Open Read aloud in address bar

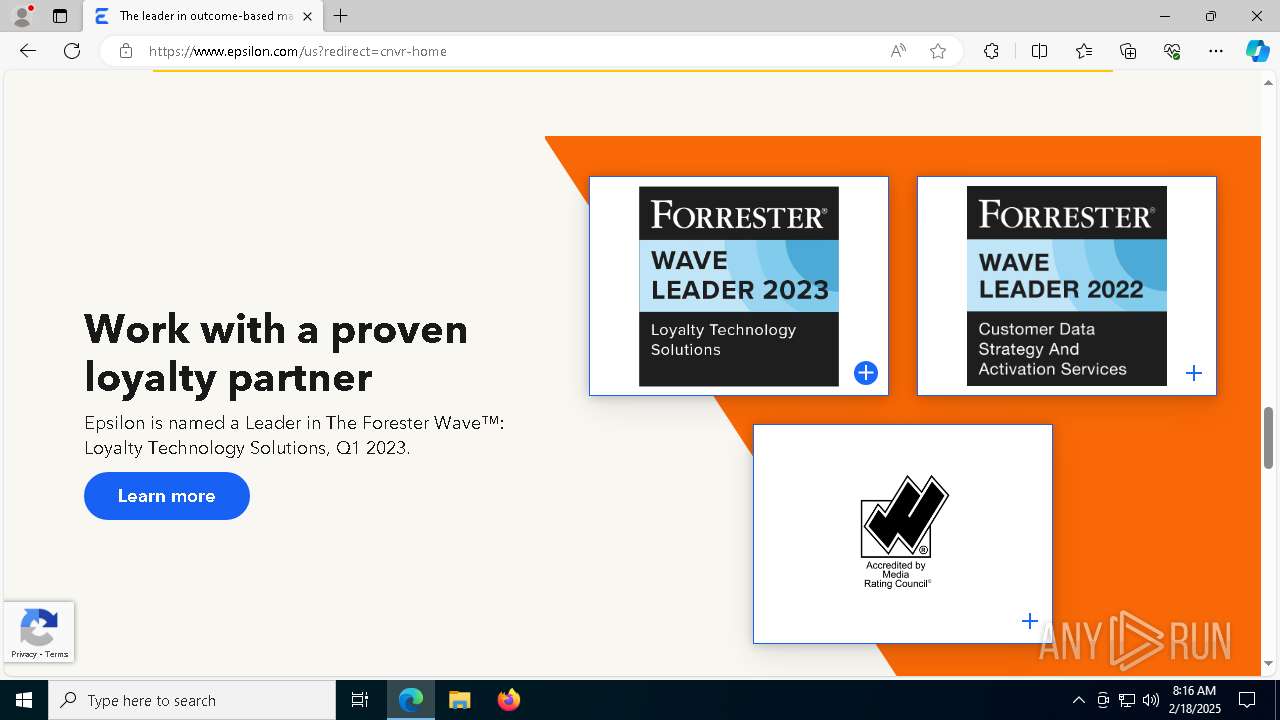point(898,51)
